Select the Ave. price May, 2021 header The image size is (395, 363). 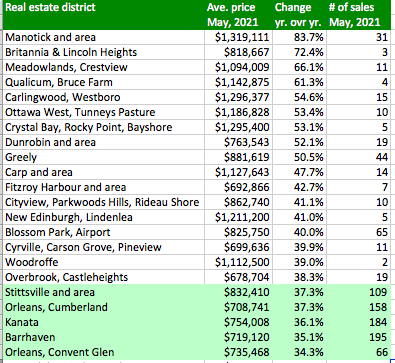(x=238, y=15)
